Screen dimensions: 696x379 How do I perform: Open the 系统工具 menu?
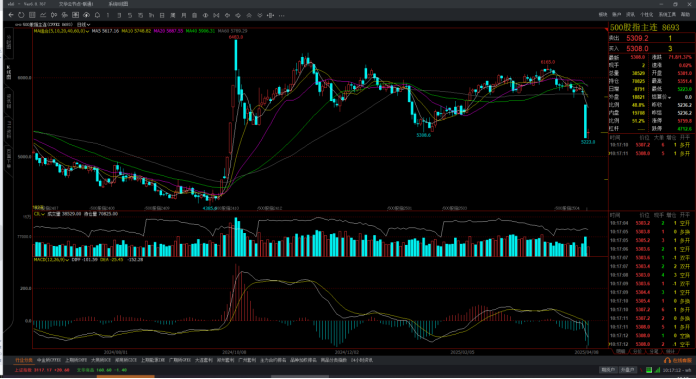[x=667, y=15]
